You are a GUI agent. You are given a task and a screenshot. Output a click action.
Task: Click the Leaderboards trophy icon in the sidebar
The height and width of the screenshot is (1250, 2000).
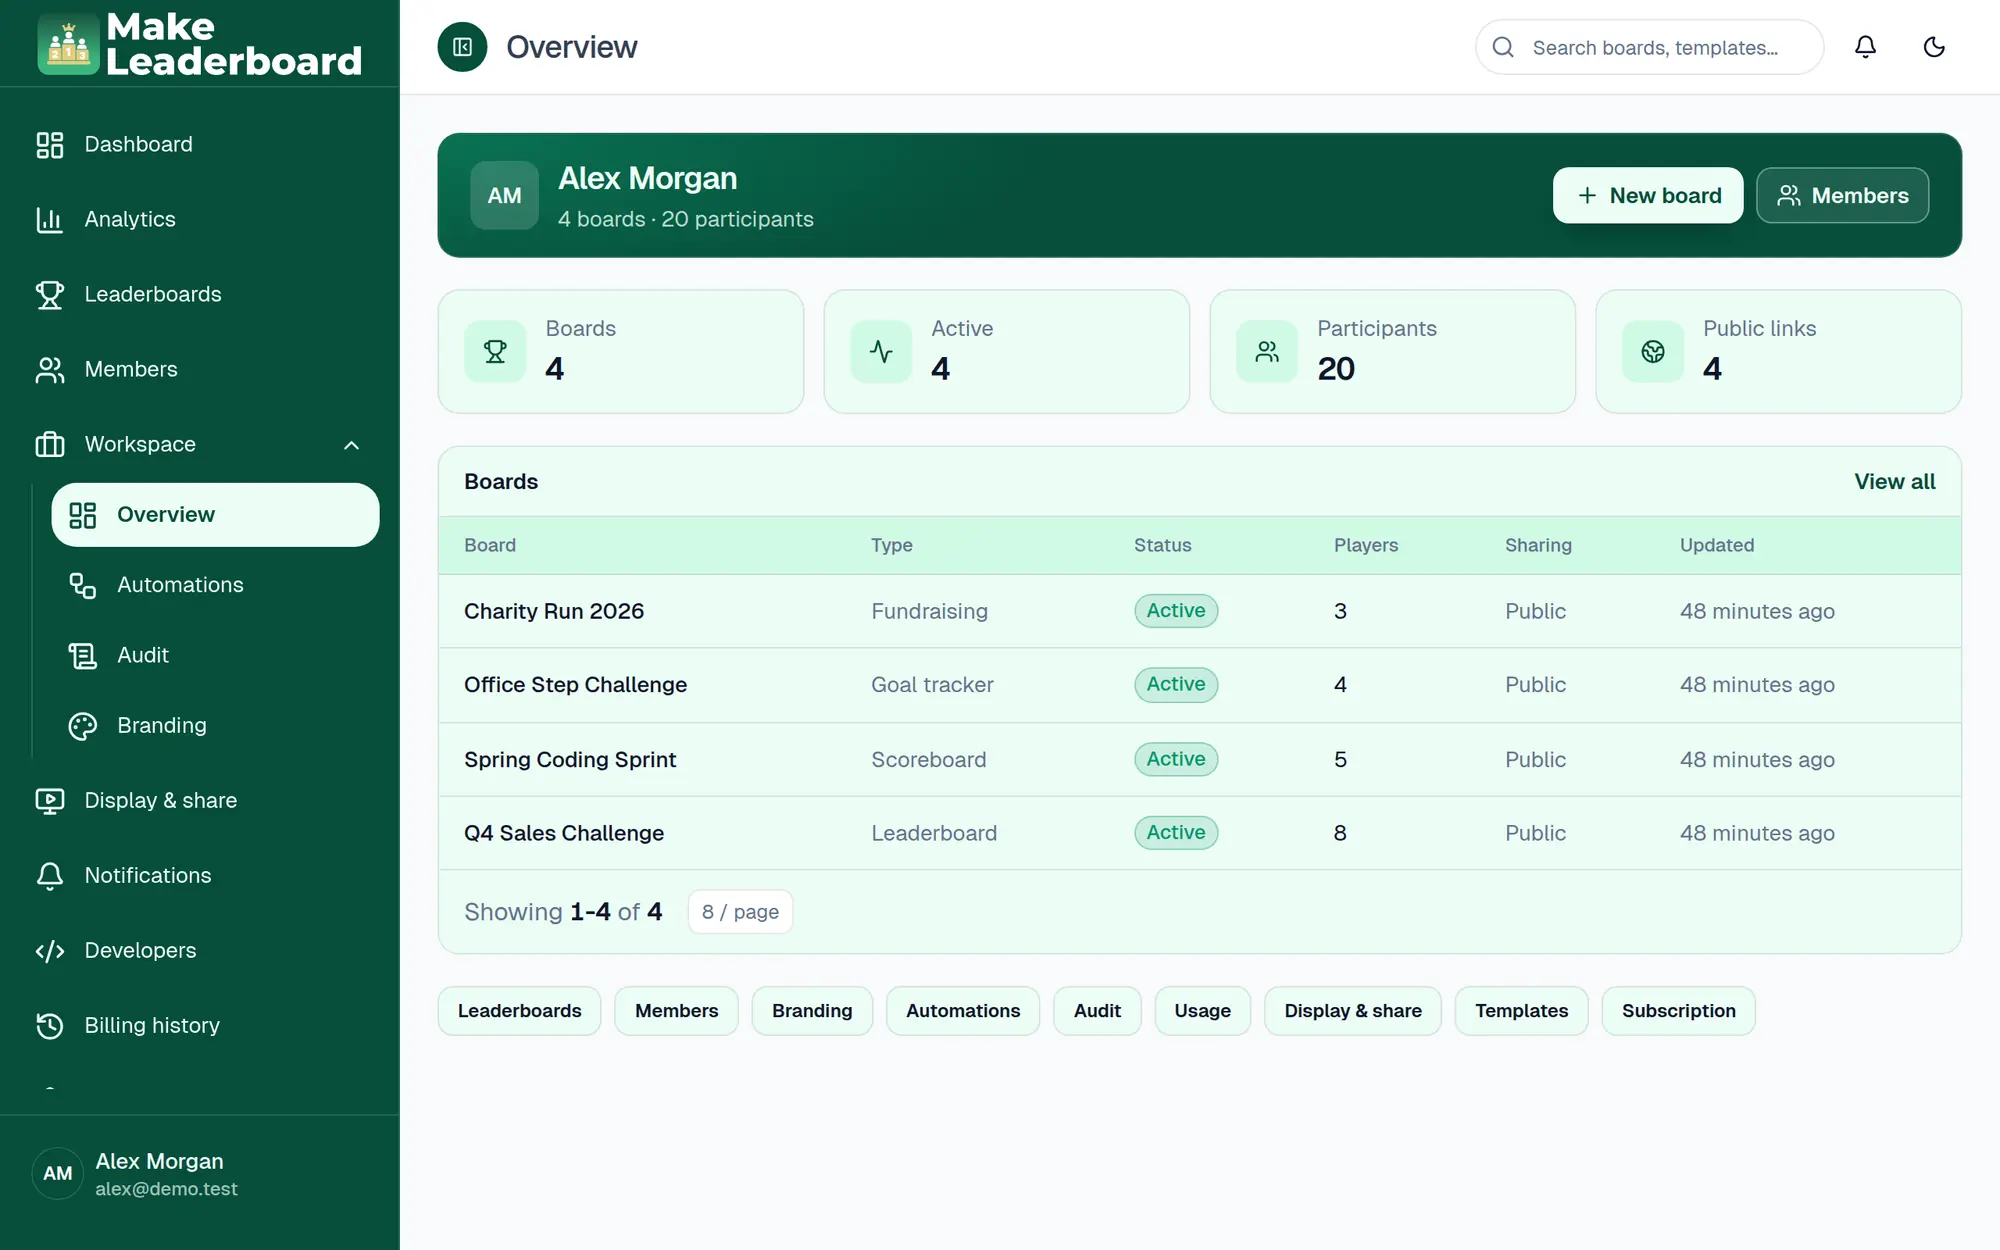coord(50,295)
